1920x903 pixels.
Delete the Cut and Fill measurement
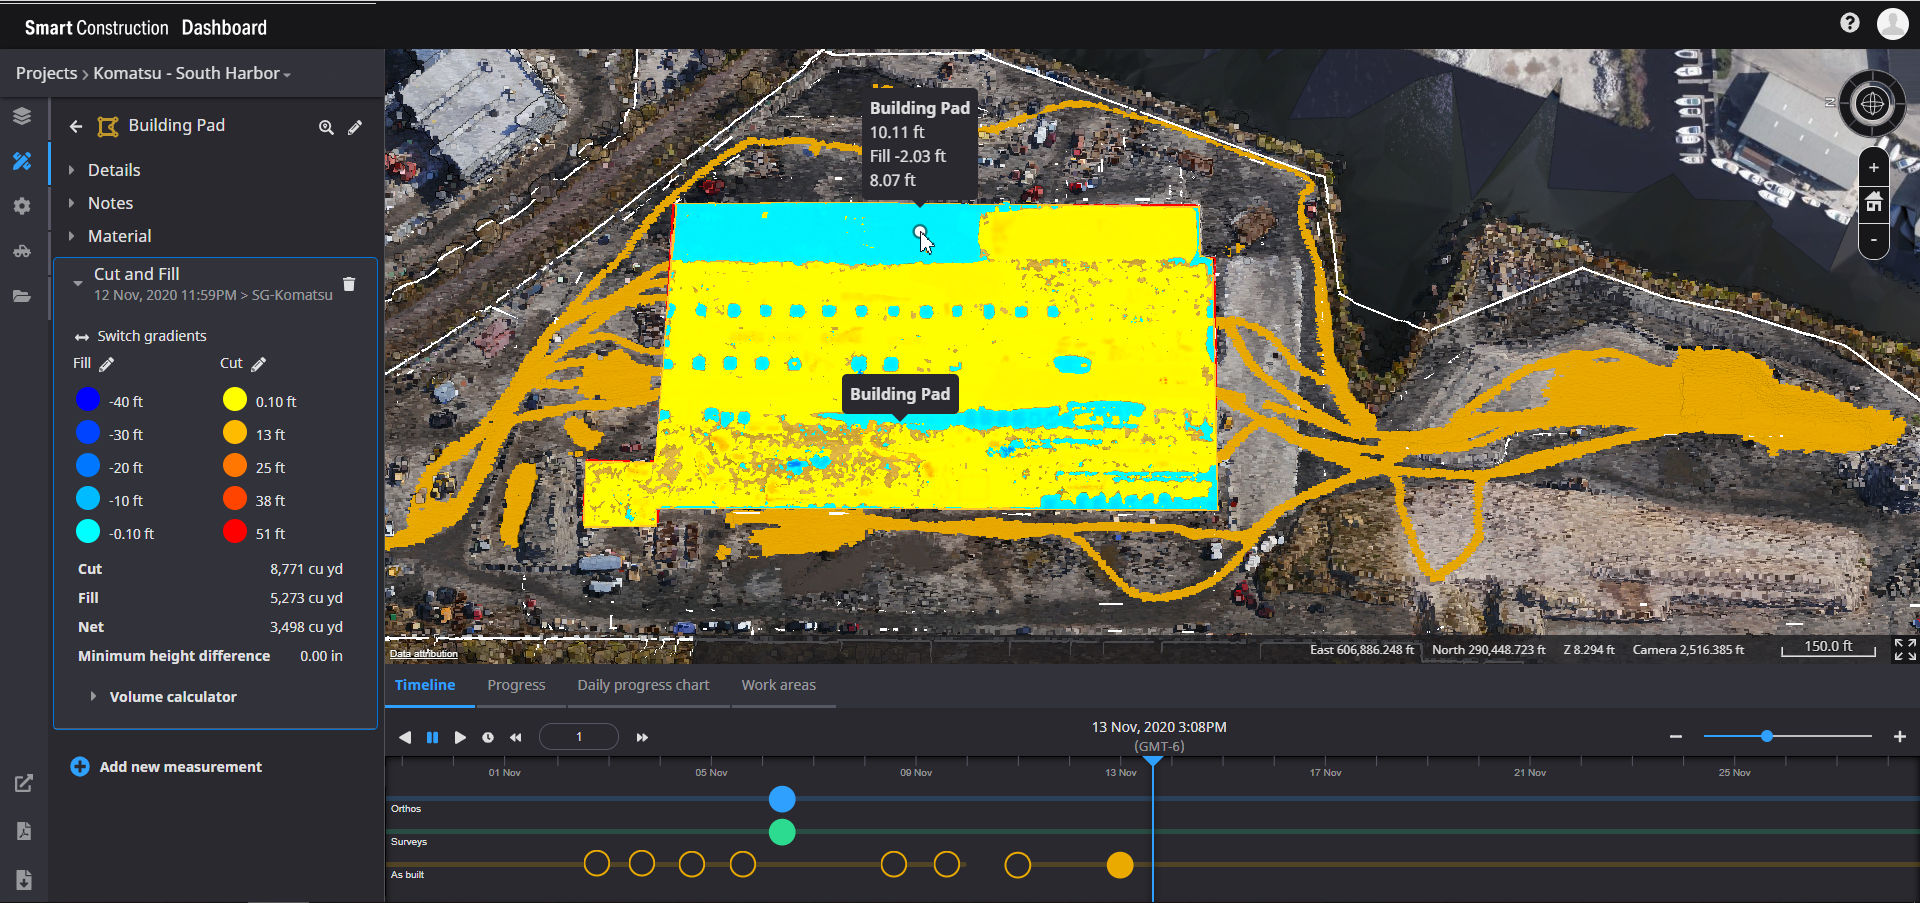[349, 284]
